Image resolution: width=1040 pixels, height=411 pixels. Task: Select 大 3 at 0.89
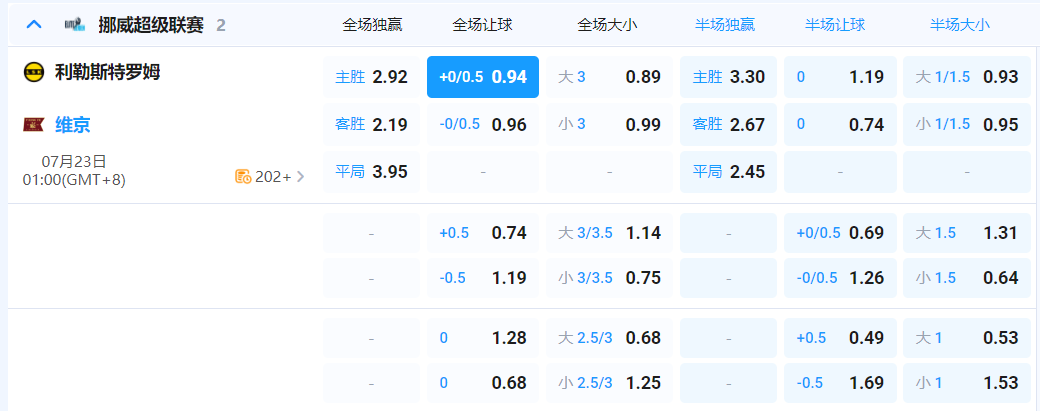click(x=610, y=77)
